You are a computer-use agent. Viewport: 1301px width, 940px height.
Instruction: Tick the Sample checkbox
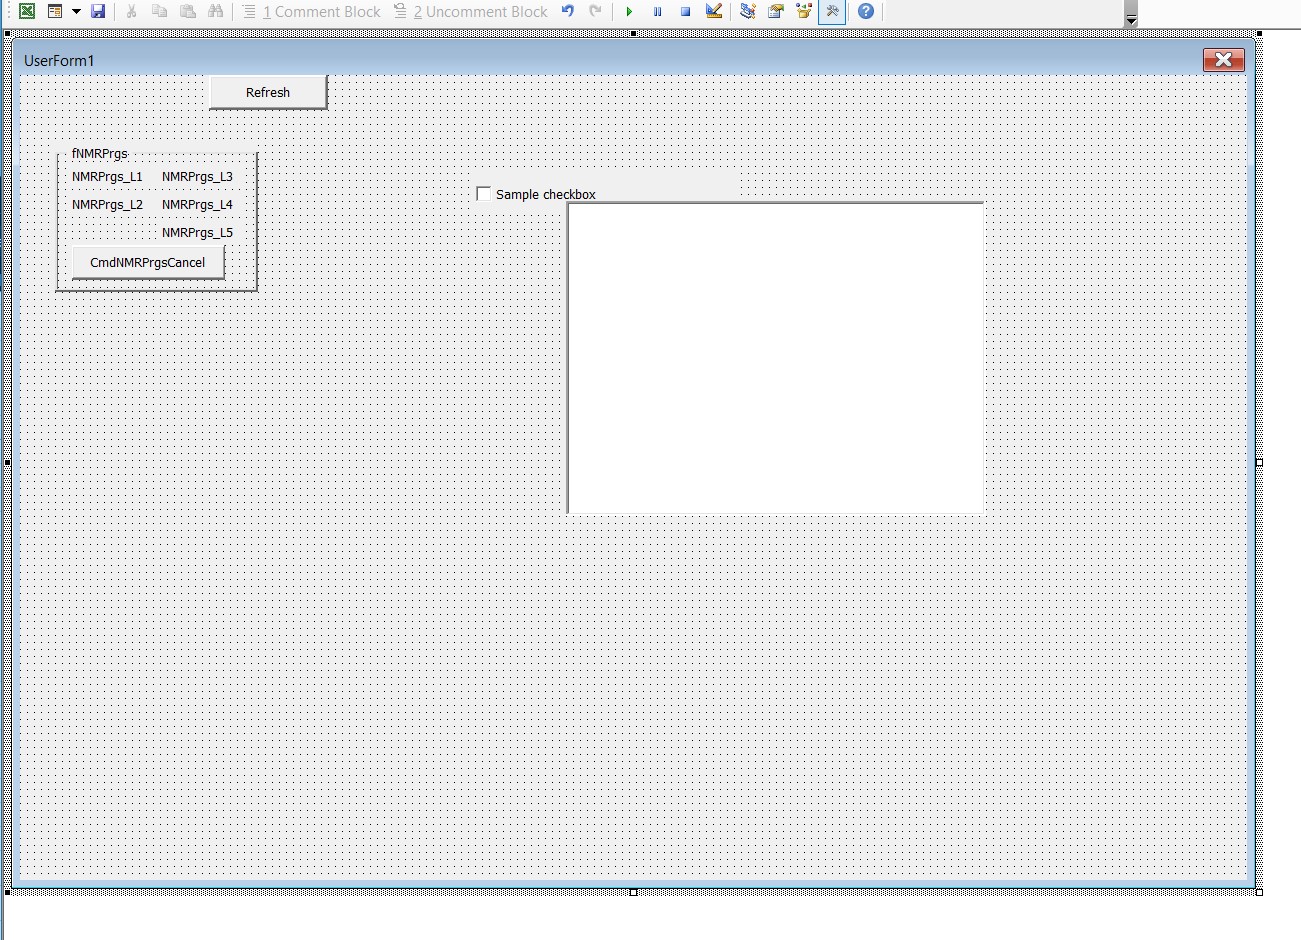click(x=484, y=194)
